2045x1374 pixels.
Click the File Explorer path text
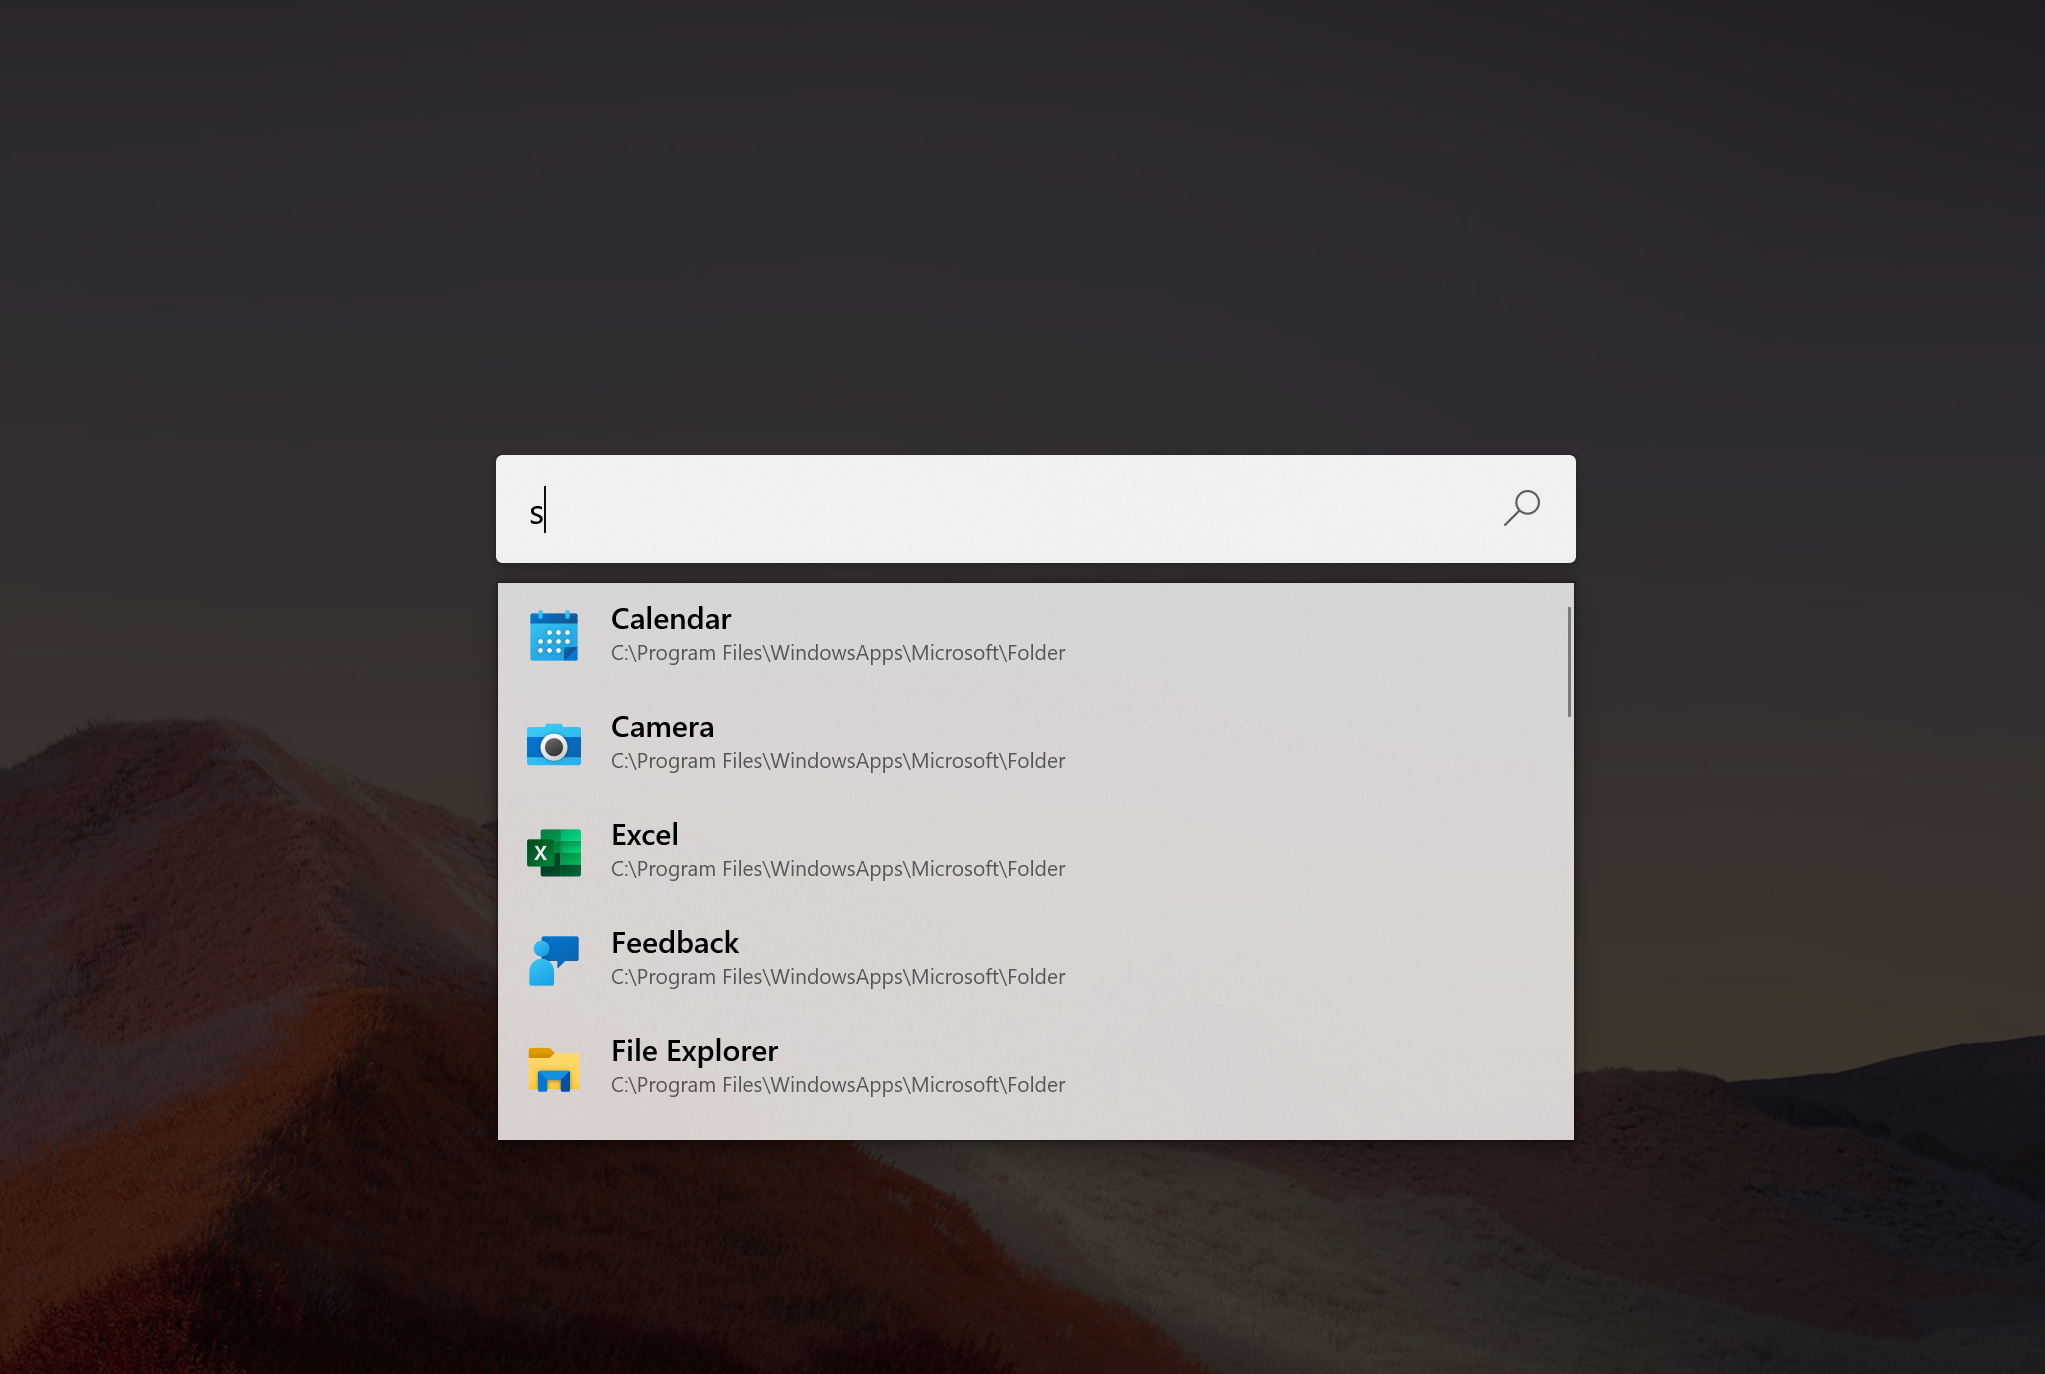tap(838, 1085)
